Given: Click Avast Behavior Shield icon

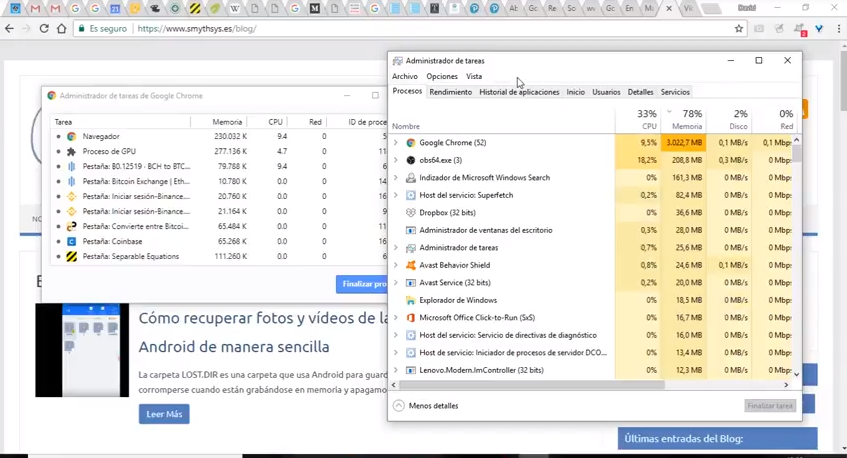Looking at the screenshot, I should click(411, 265).
